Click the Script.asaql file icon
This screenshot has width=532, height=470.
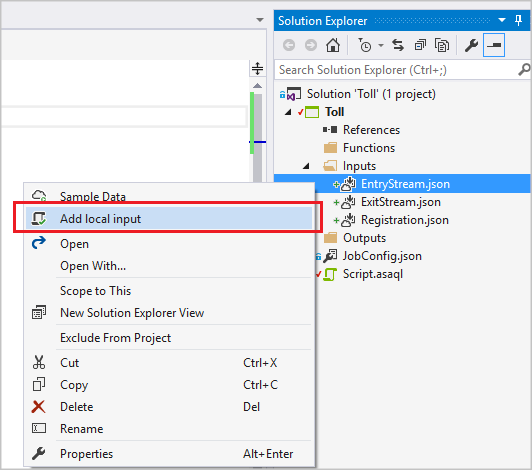(330, 274)
